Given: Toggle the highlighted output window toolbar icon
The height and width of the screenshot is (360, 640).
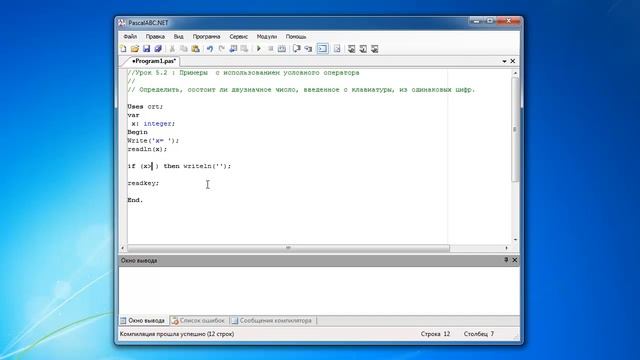Looking at the screenshot, I should (322, 49).
